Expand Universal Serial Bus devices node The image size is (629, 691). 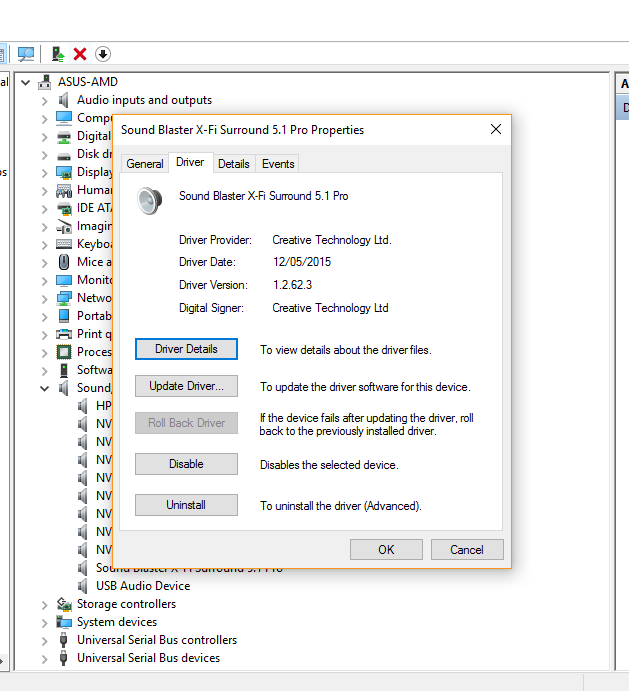coord(45,659)
